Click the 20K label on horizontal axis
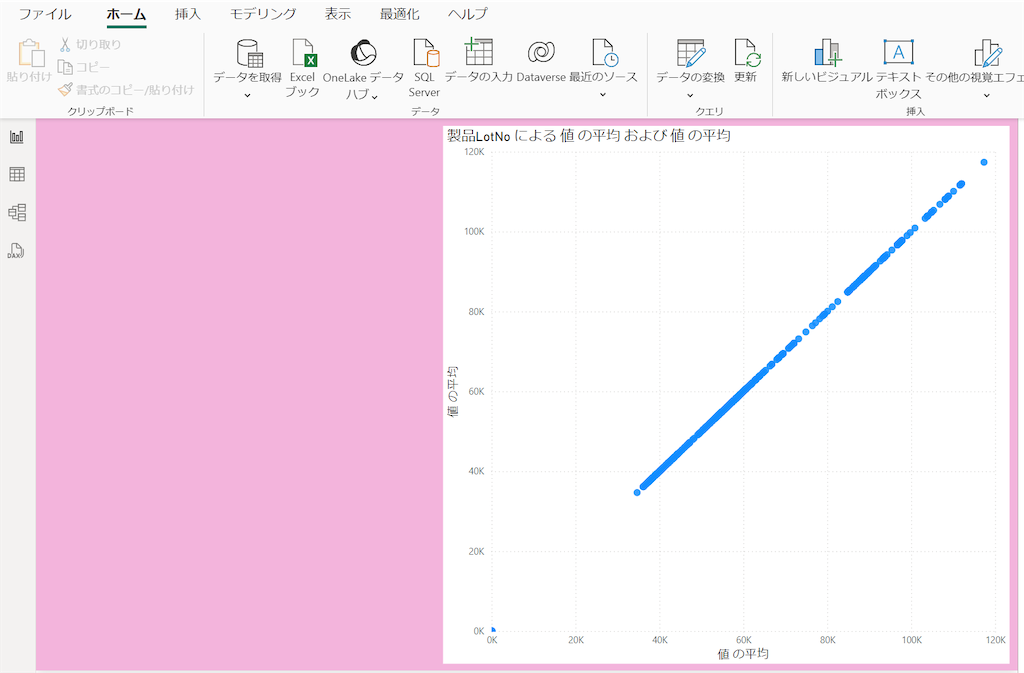Screen dimensions: 1024x673 click(x=576, y=640)
